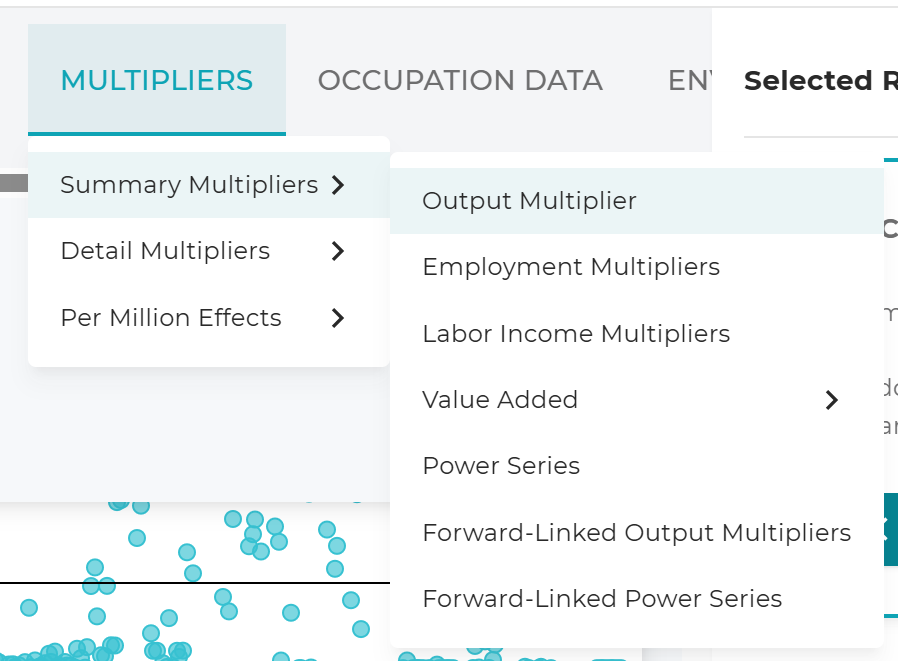Select Output Multiplier from the submenu
The width and height of the screenshot is (898, 661).
527,200
